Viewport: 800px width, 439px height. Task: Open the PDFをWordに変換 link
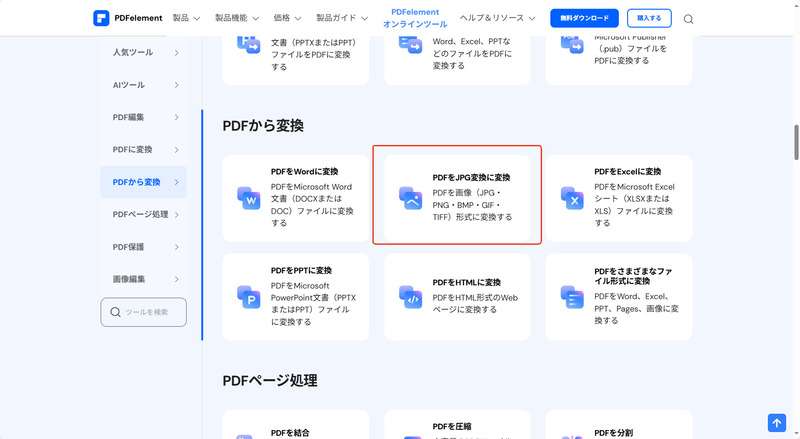point(304,172)
